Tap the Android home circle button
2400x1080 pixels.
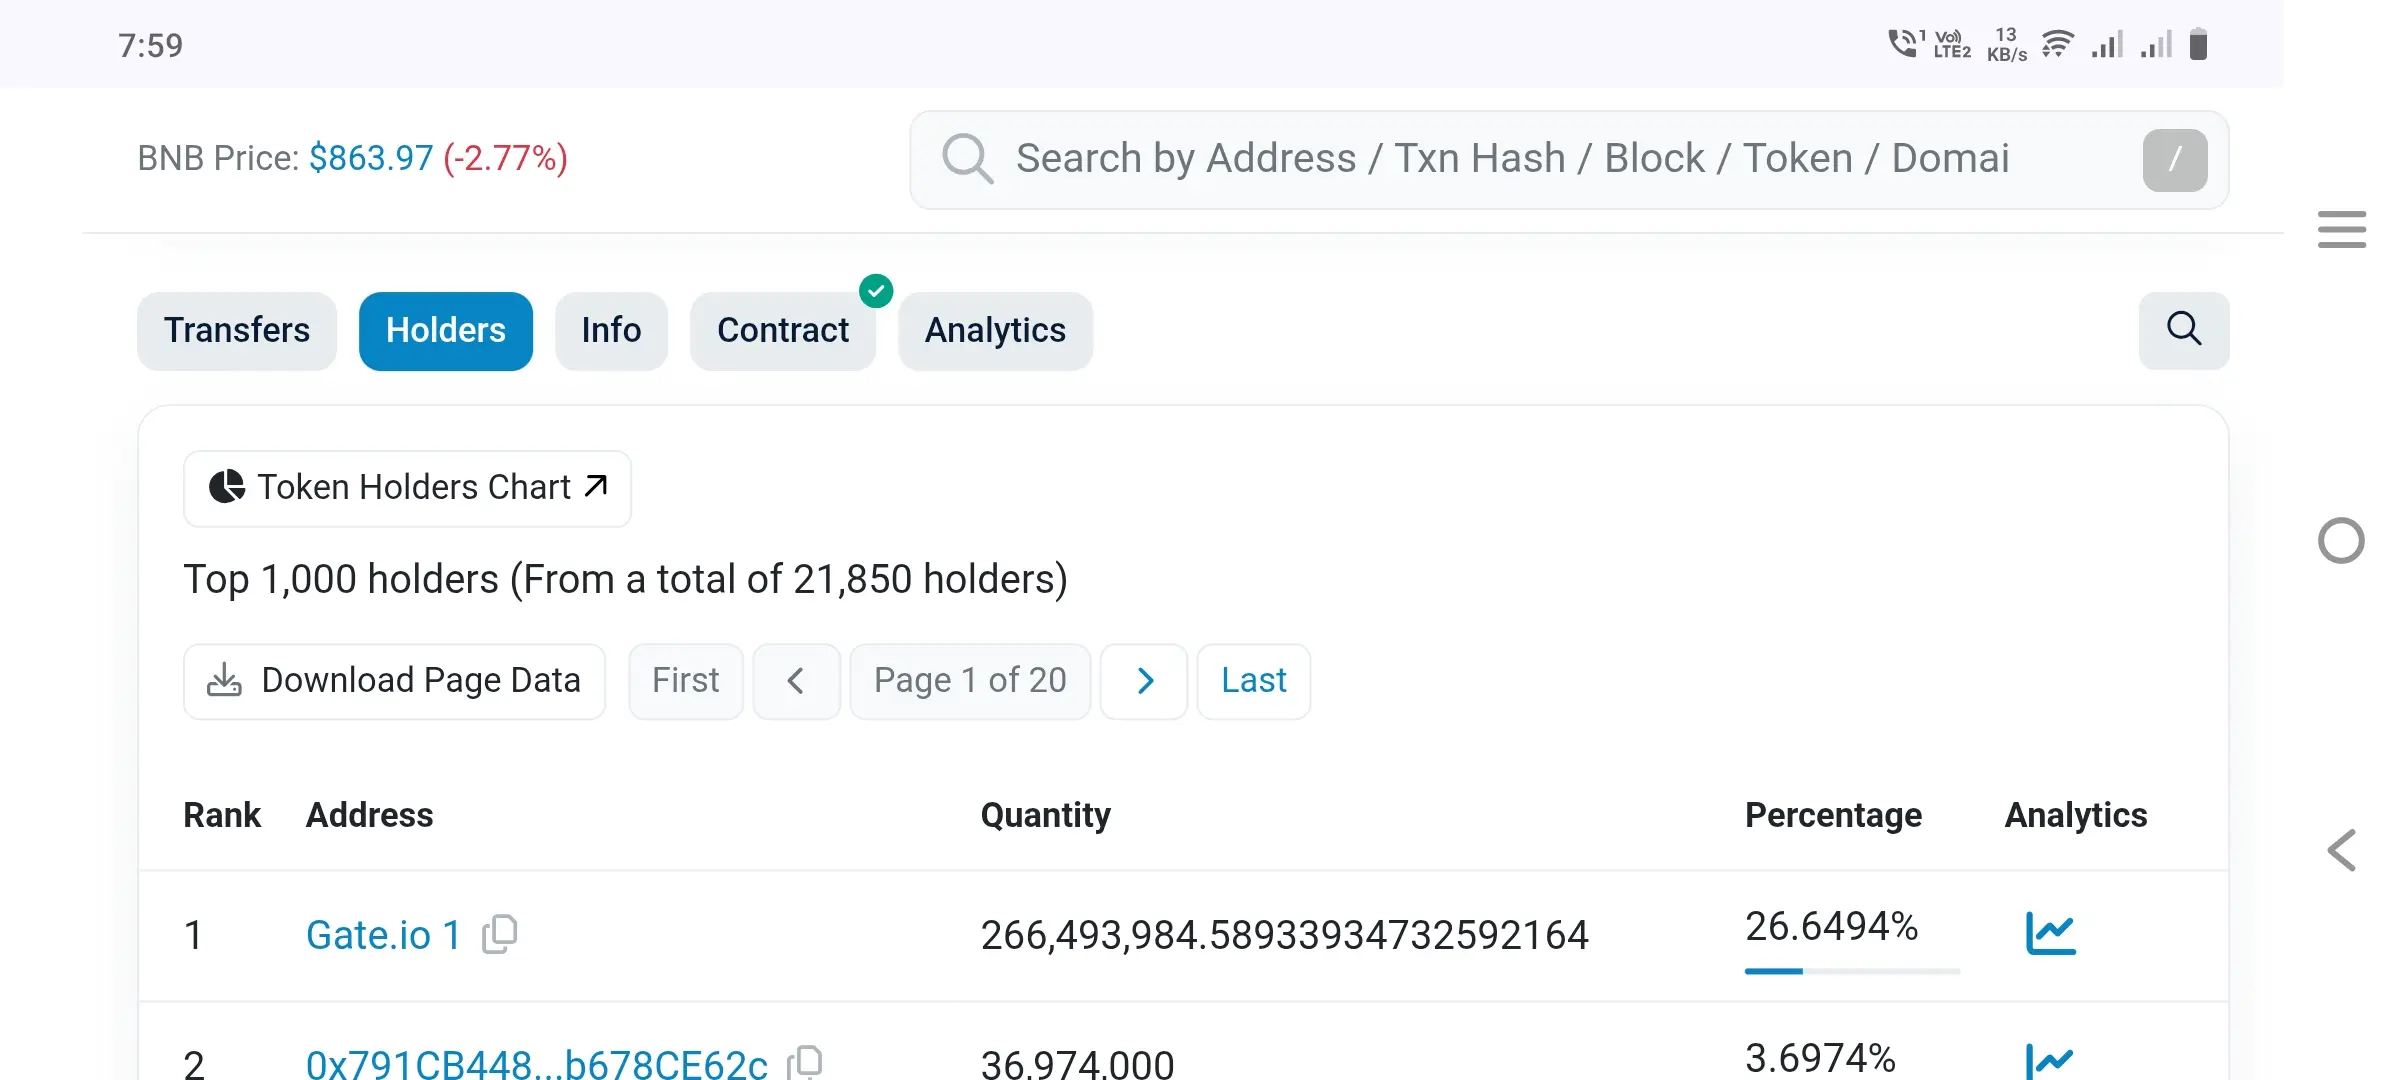2341,541
